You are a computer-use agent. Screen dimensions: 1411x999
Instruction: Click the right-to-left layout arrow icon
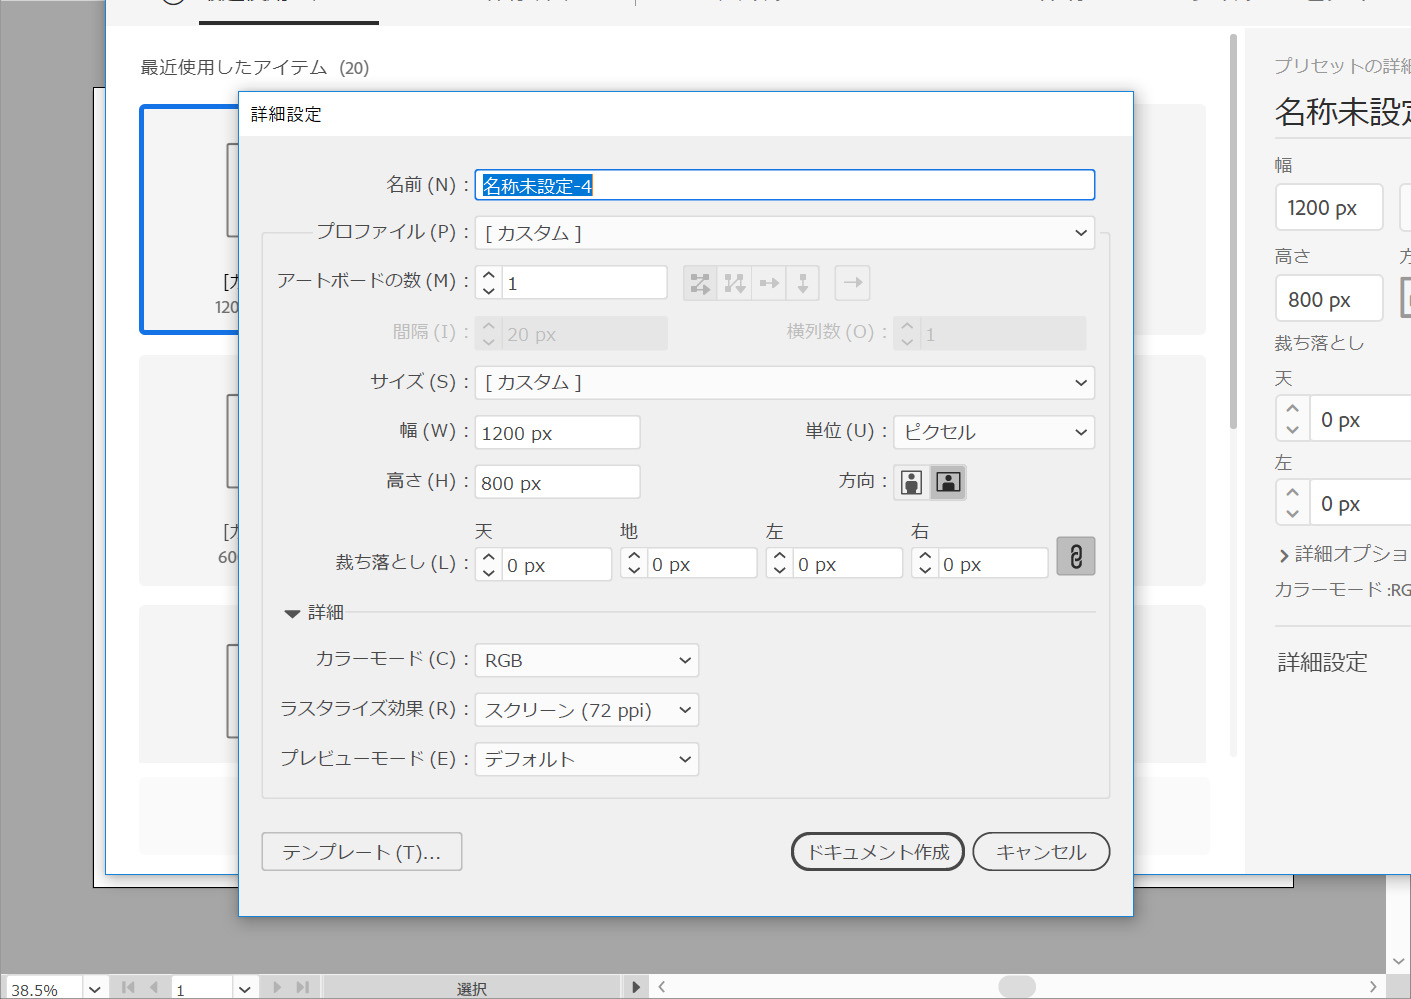[852, 284]
